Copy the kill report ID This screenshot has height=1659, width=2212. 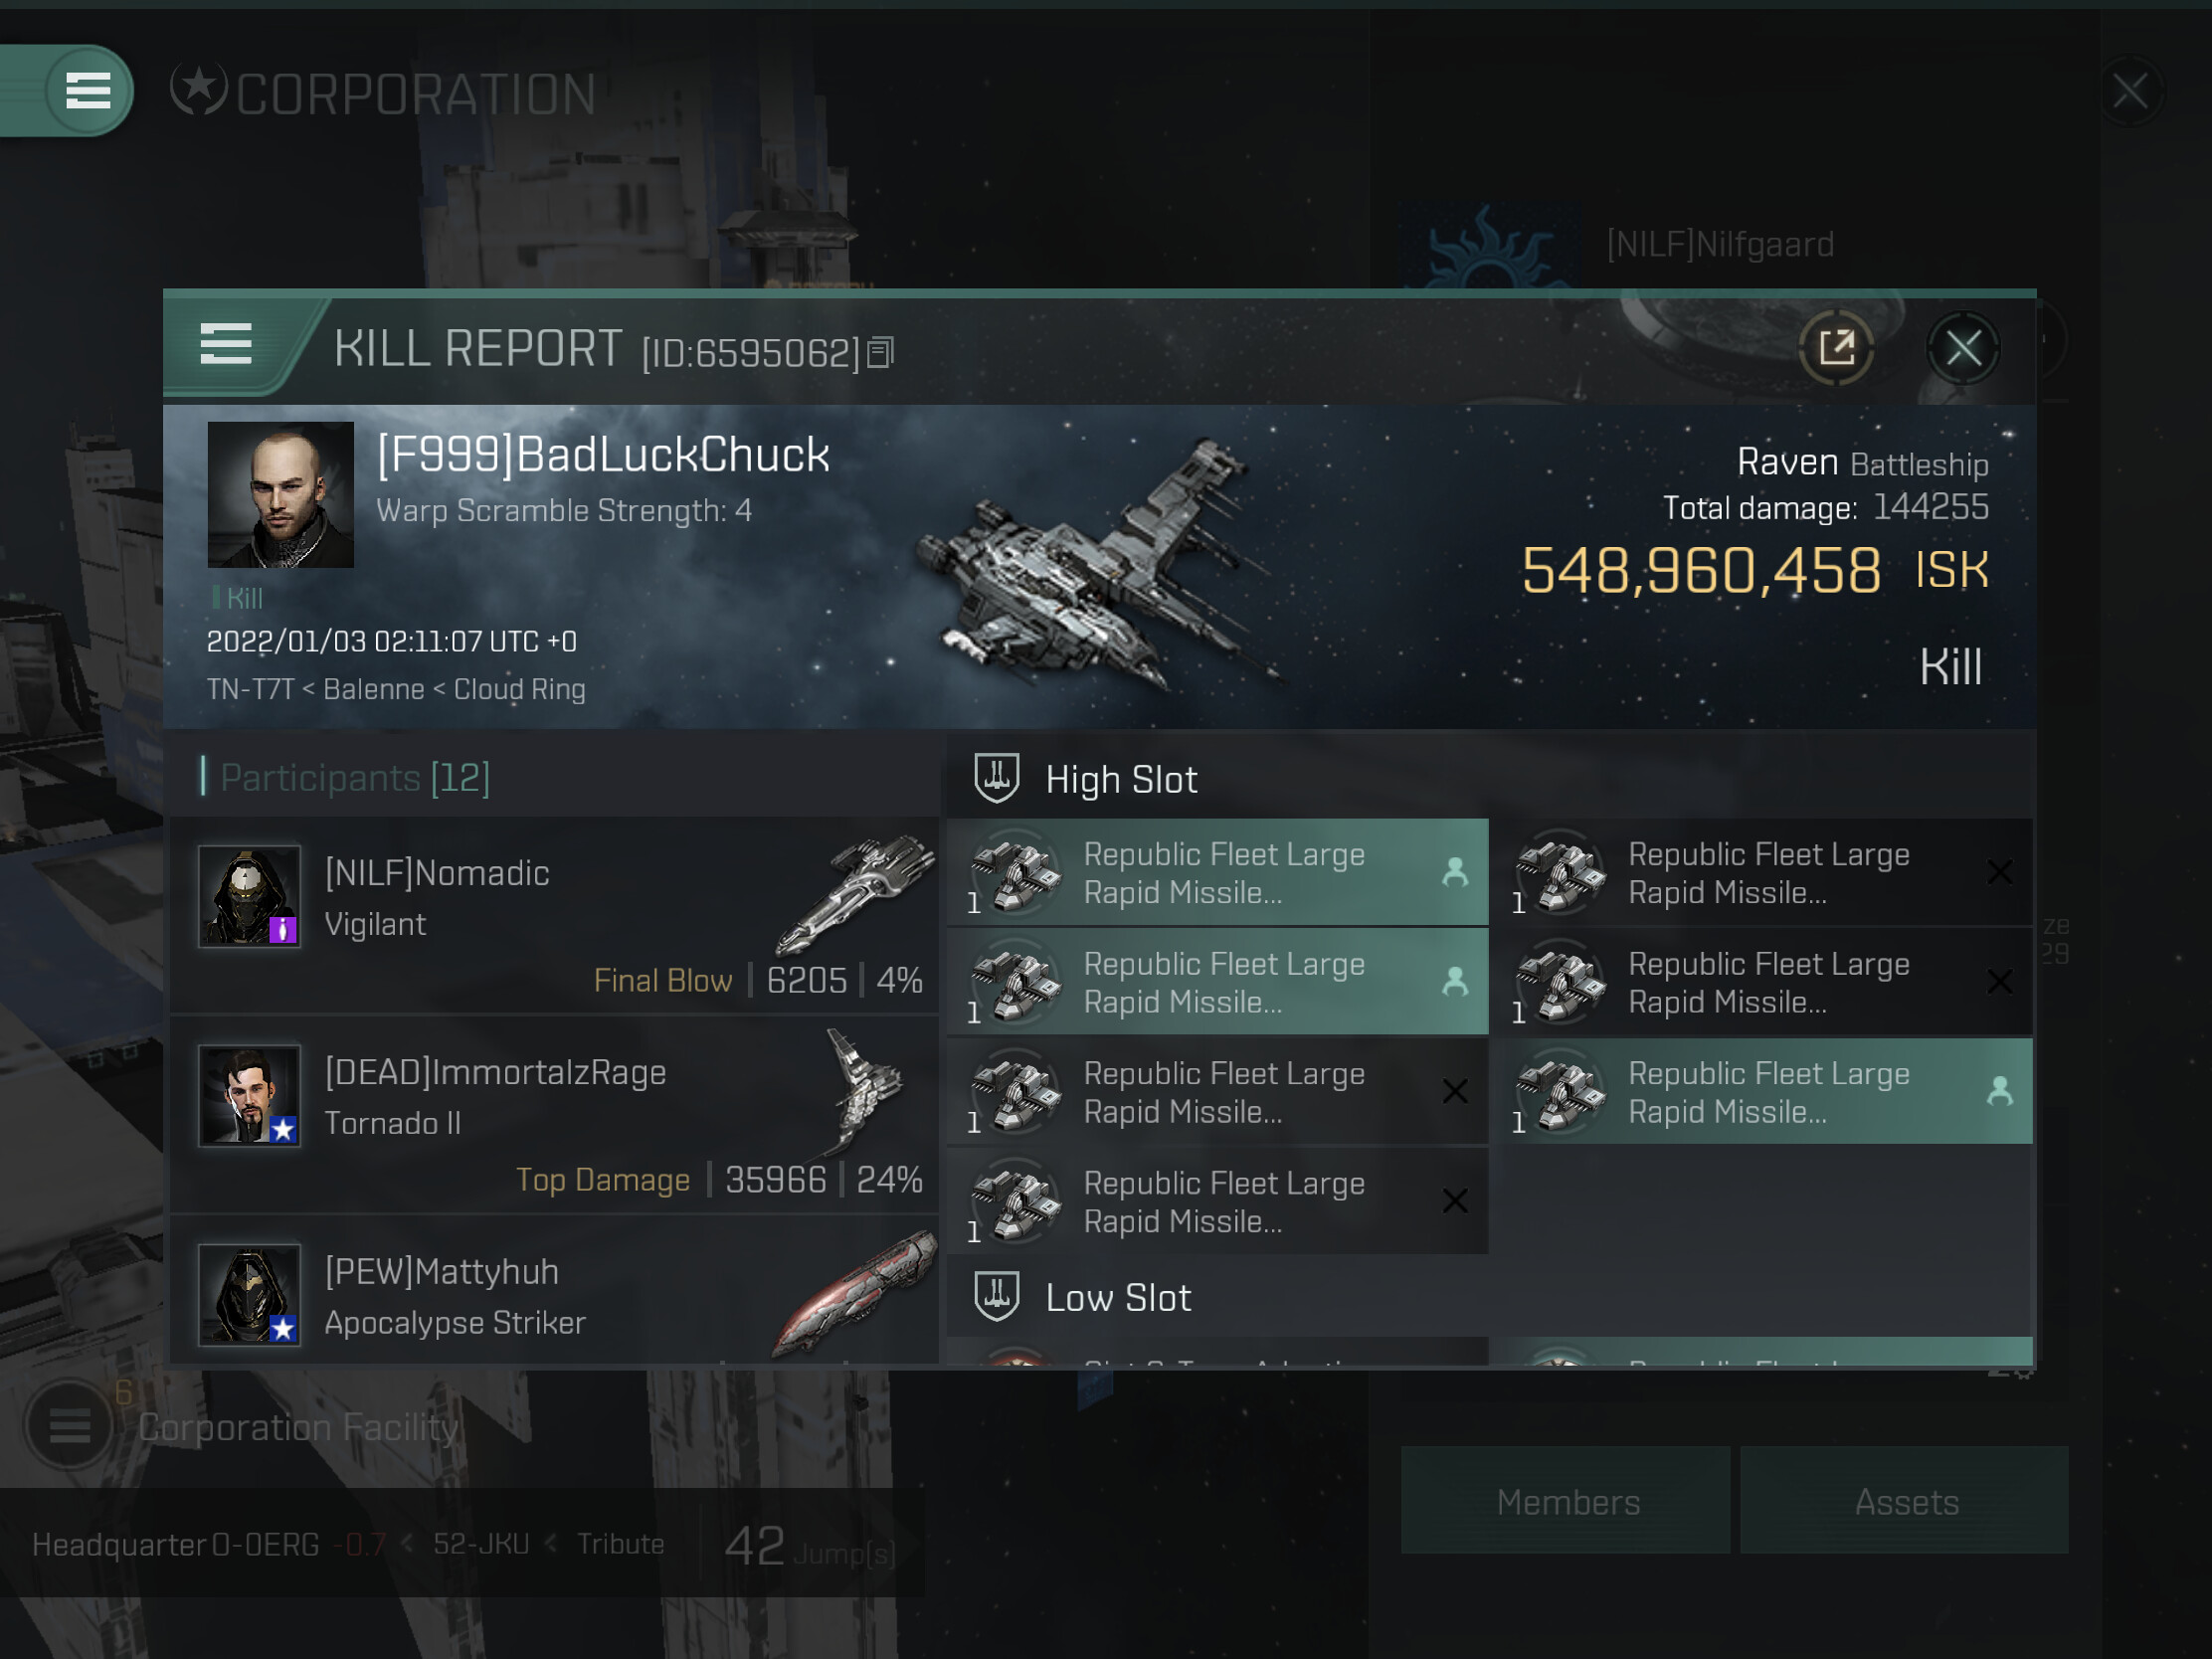880,352
